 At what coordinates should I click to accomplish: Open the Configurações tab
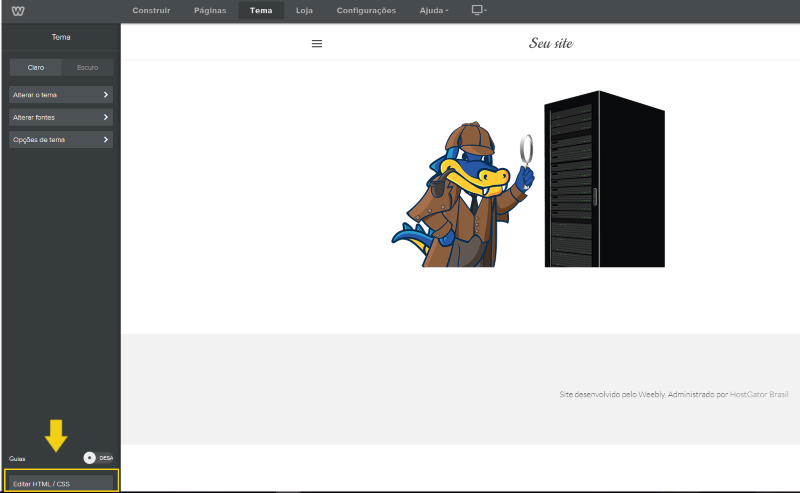(366, 10)
